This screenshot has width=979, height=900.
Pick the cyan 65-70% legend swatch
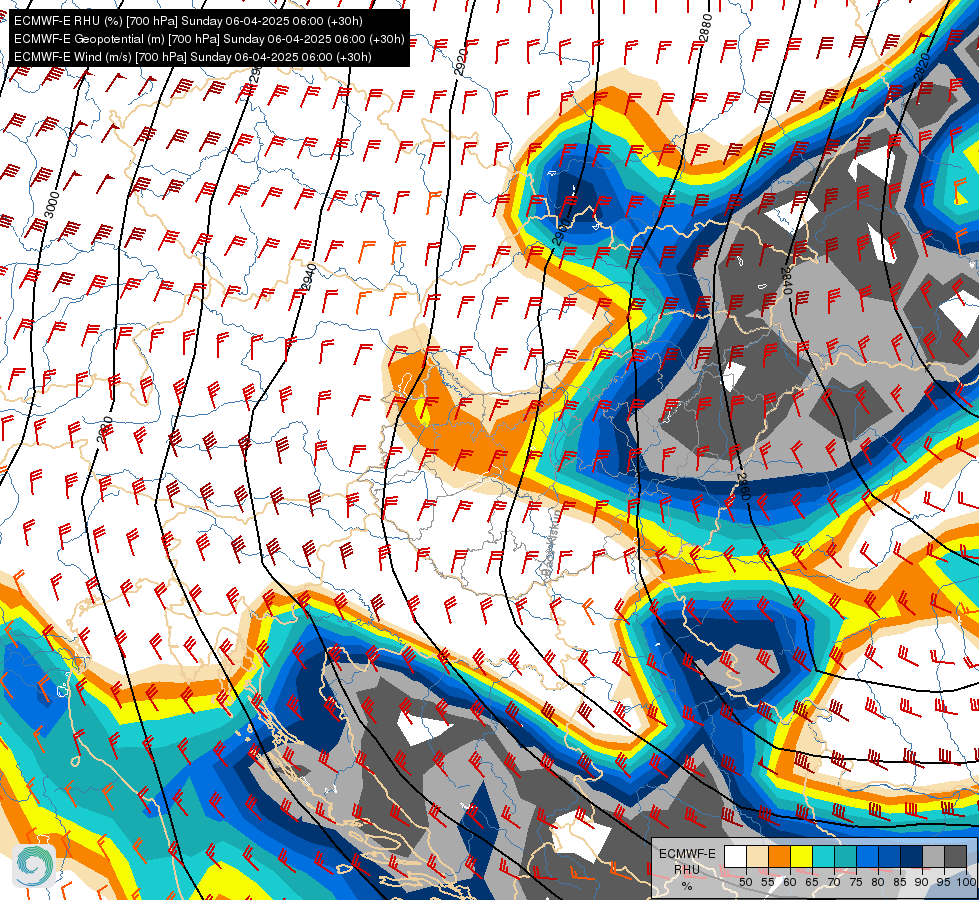coord(823,857)
